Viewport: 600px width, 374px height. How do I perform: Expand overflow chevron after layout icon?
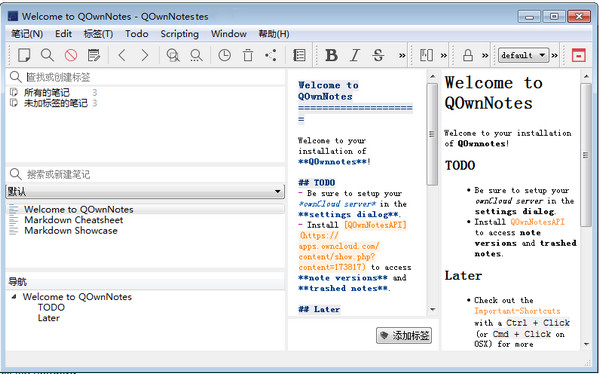[x=443, y=56]
